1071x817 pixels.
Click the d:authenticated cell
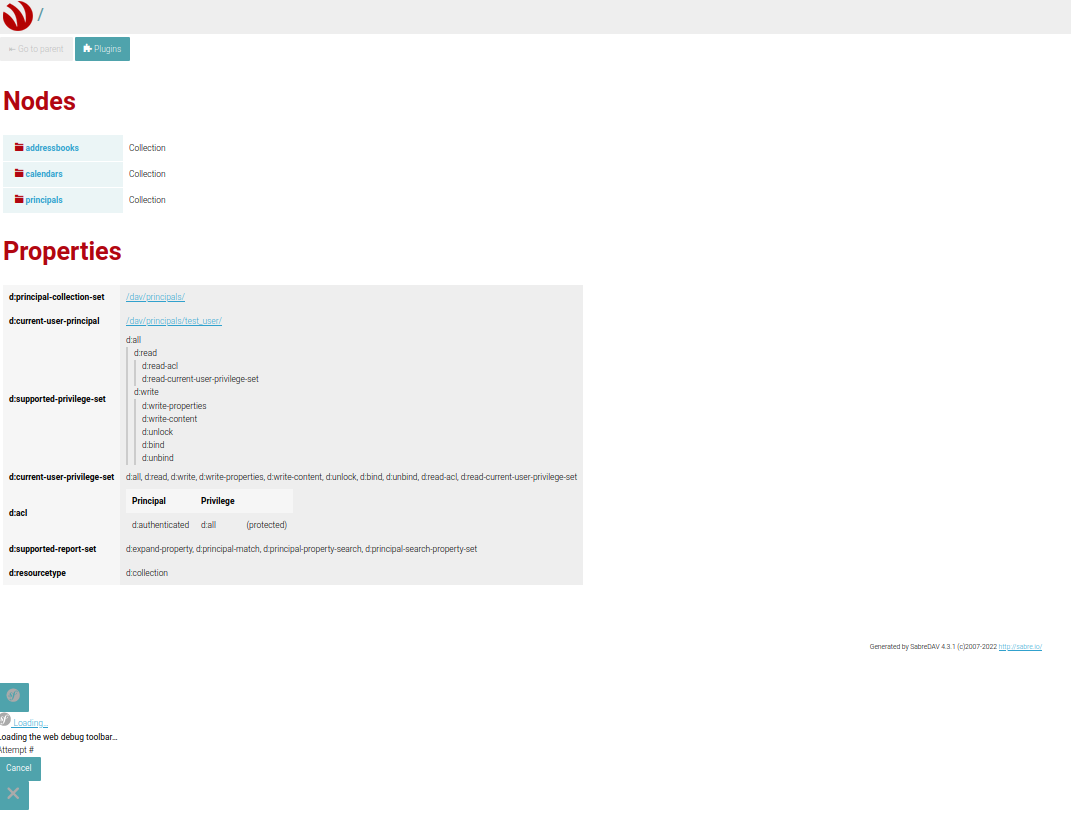coord(161,525)
